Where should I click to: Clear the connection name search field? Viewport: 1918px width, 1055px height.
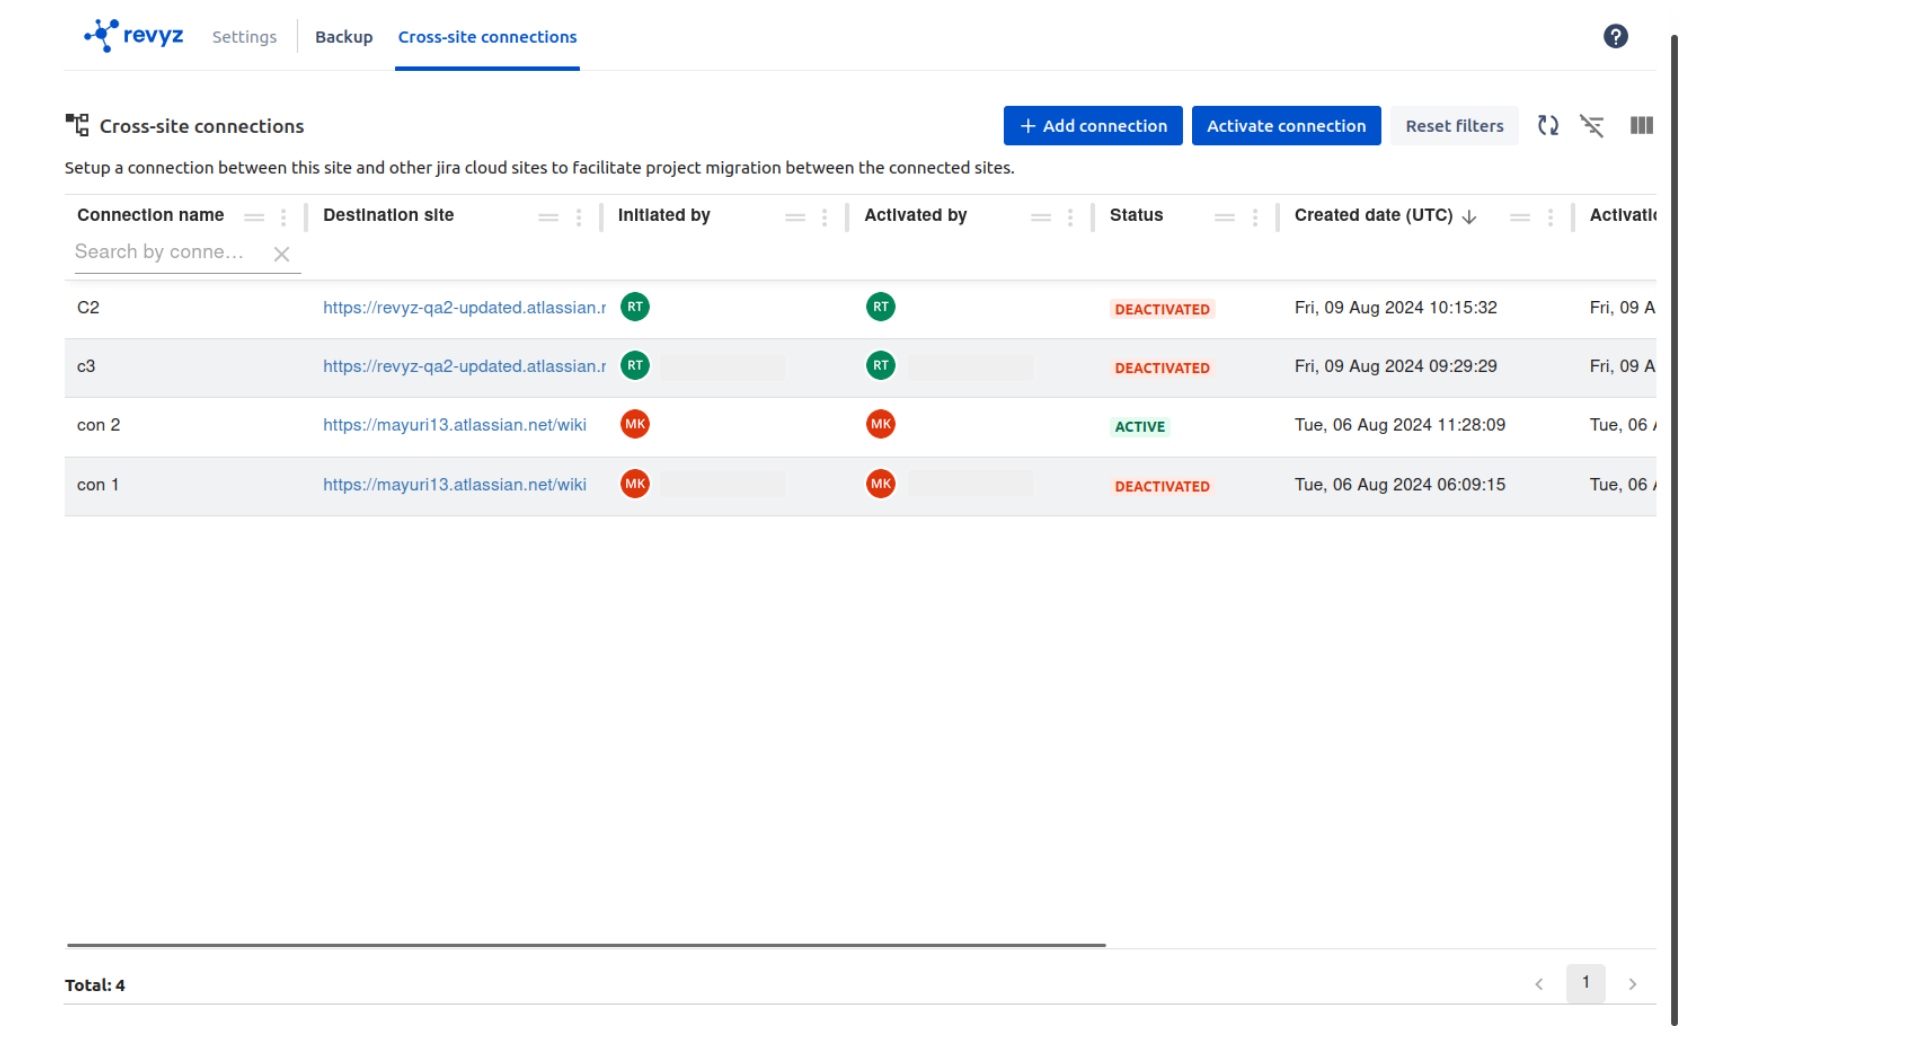click(282, 254)
